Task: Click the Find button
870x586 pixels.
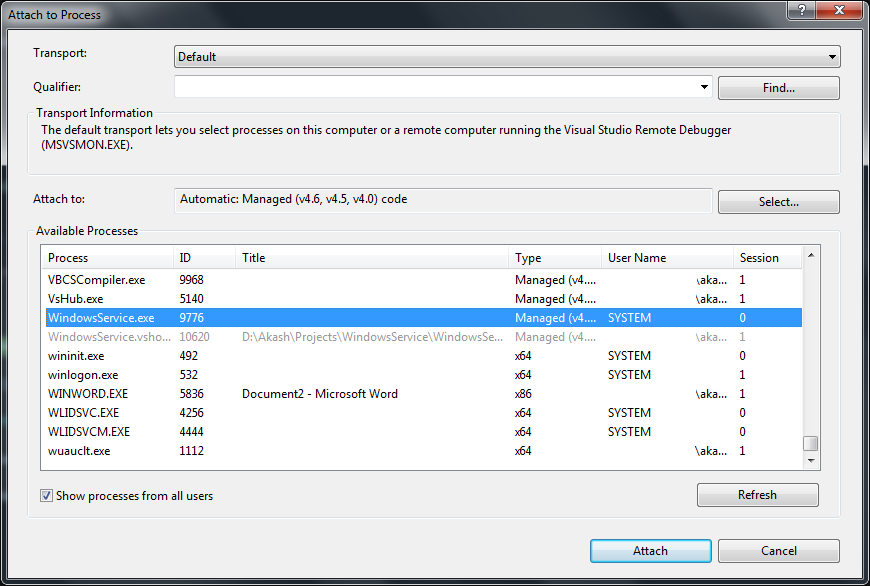Action: (778, 87)
